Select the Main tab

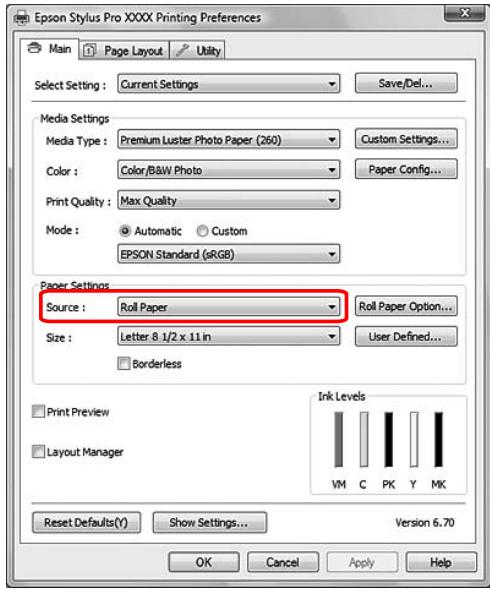click(x=50, y=49)
